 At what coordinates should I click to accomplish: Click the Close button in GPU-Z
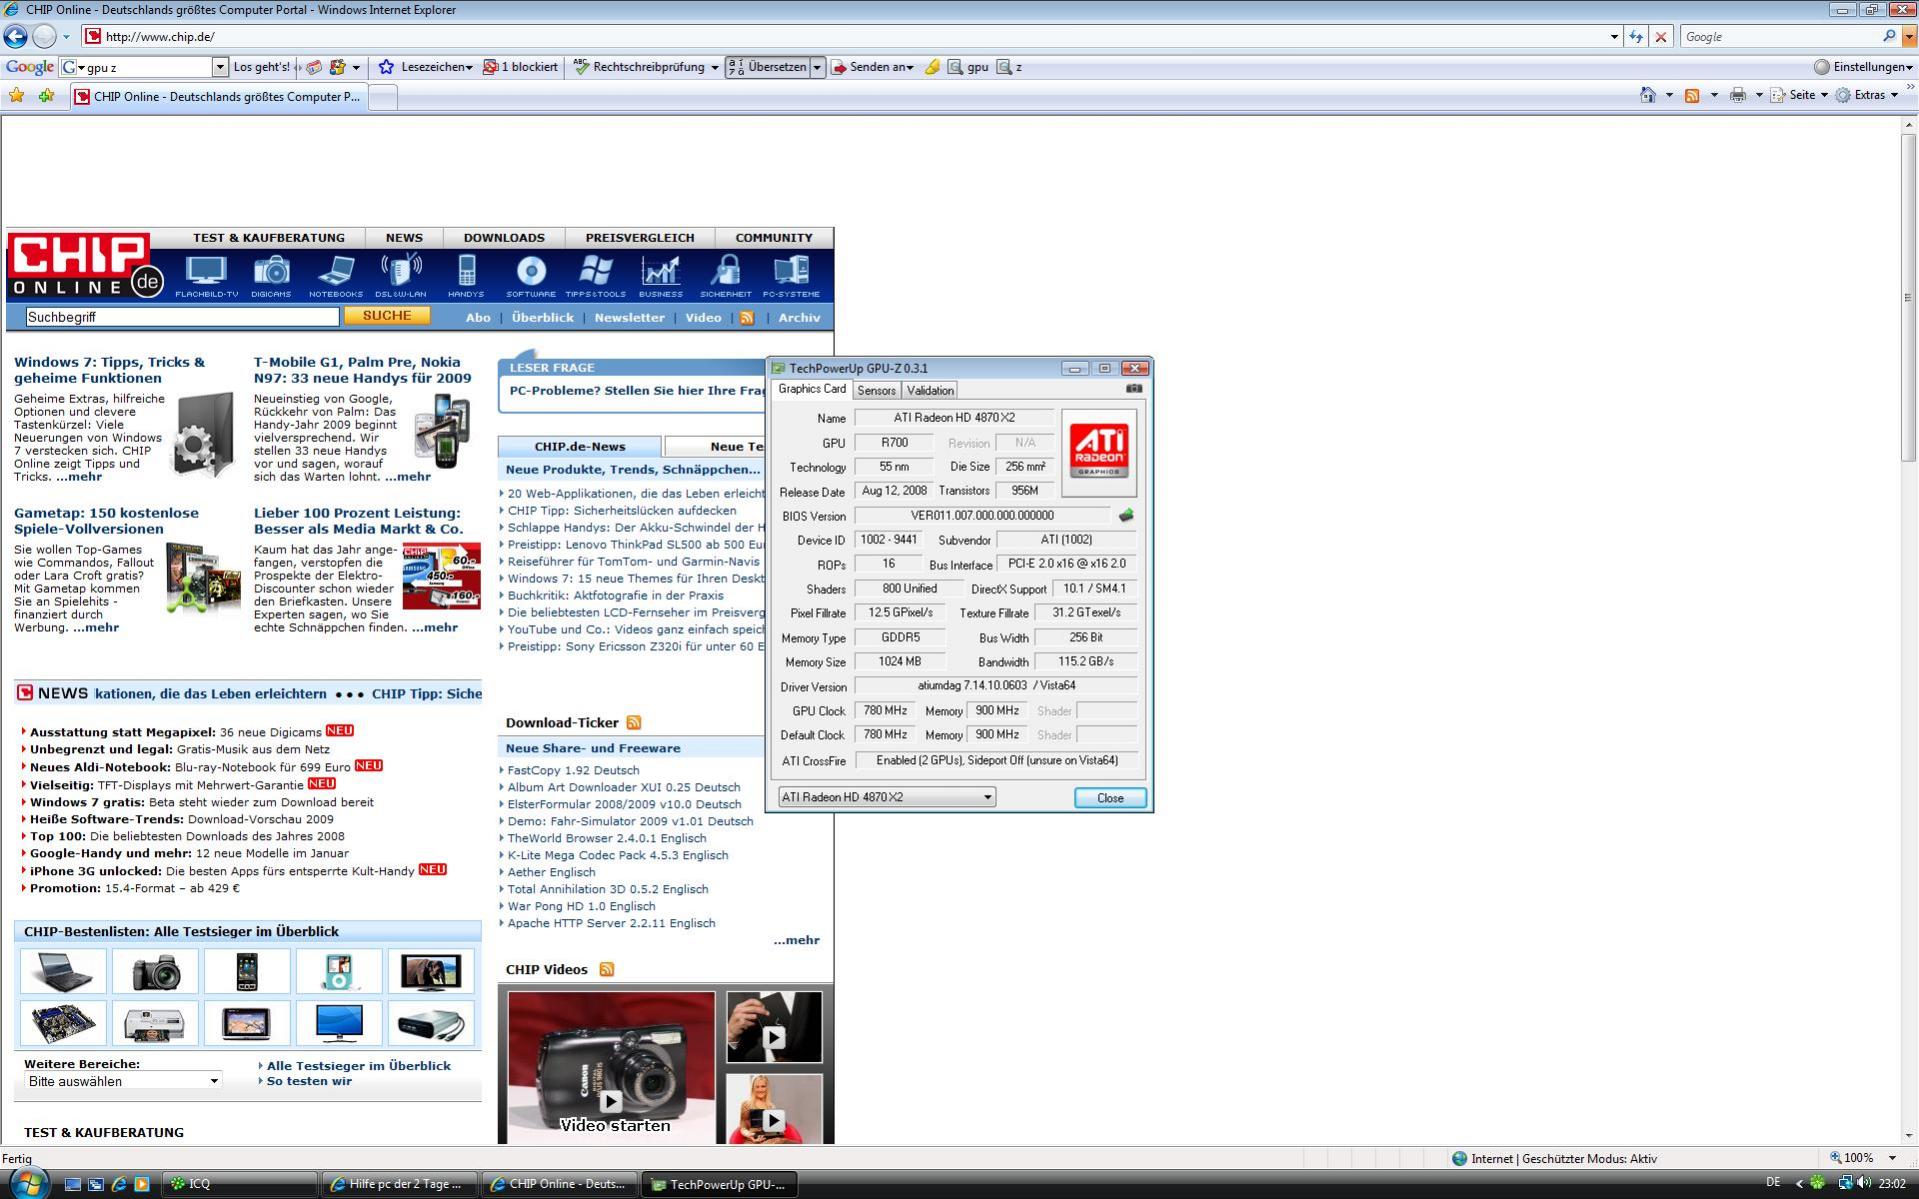pos(1110,798)
